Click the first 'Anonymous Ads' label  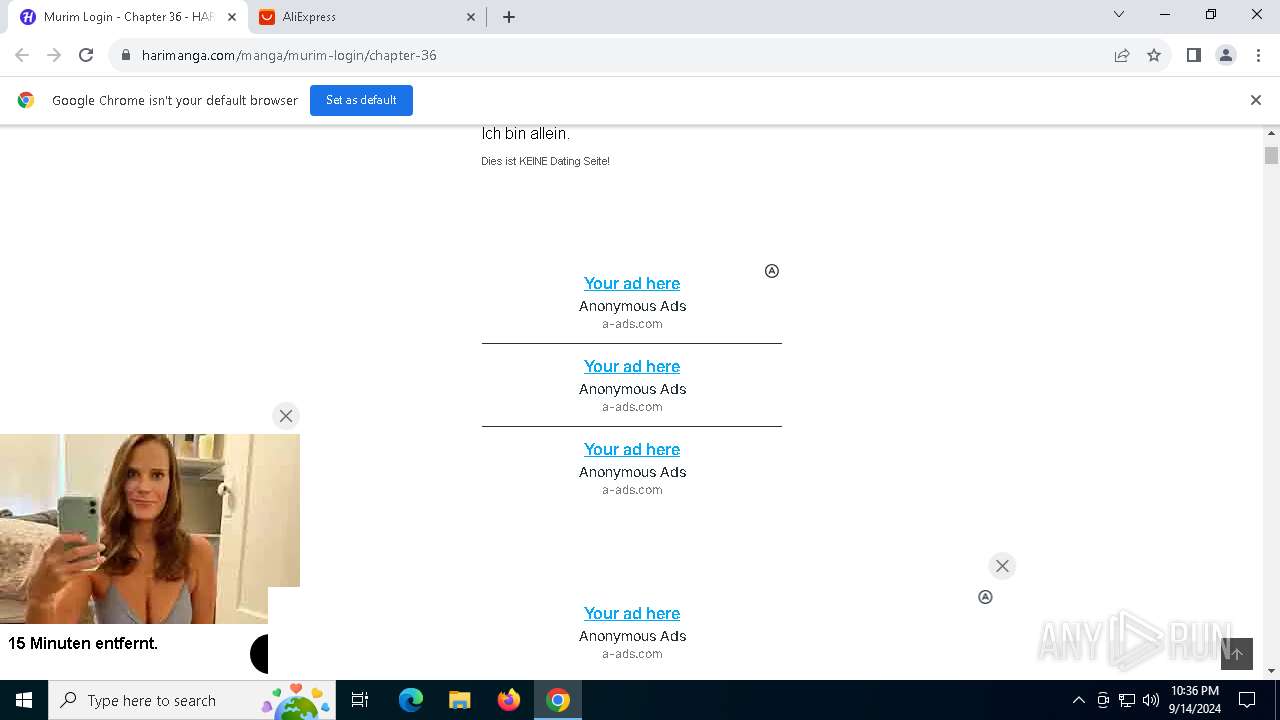(x=632, y=306)
